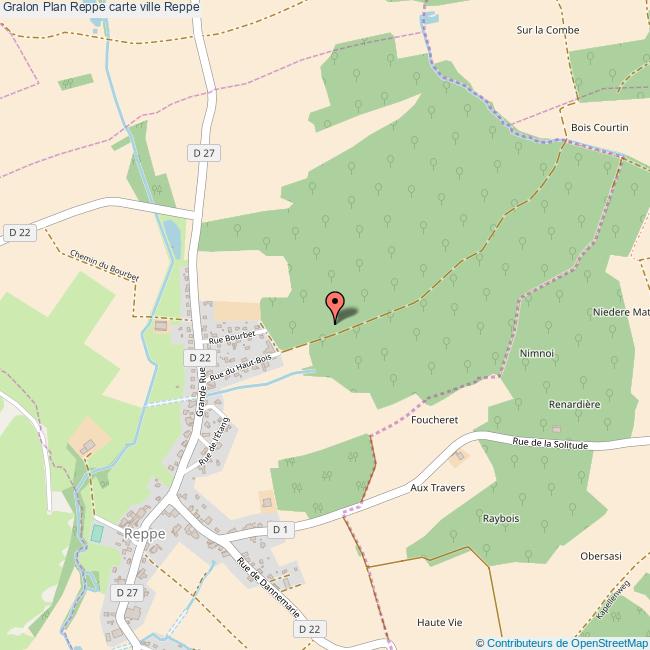Screen dimensions: 650x650
Task: Click the Raybois forest label
Action: 501,519
